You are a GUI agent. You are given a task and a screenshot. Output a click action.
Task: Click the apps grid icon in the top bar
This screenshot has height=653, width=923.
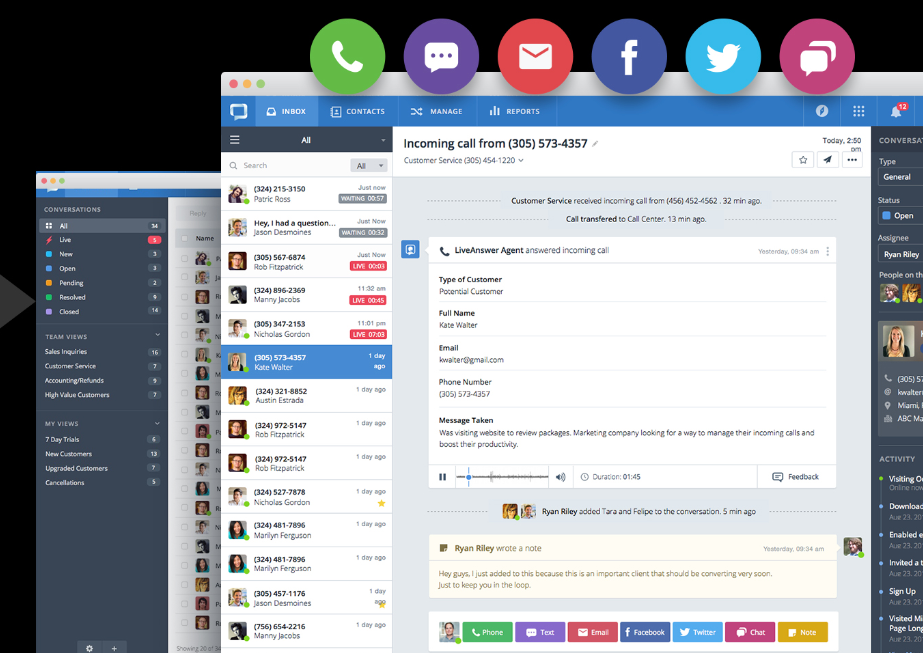(858, 111)
